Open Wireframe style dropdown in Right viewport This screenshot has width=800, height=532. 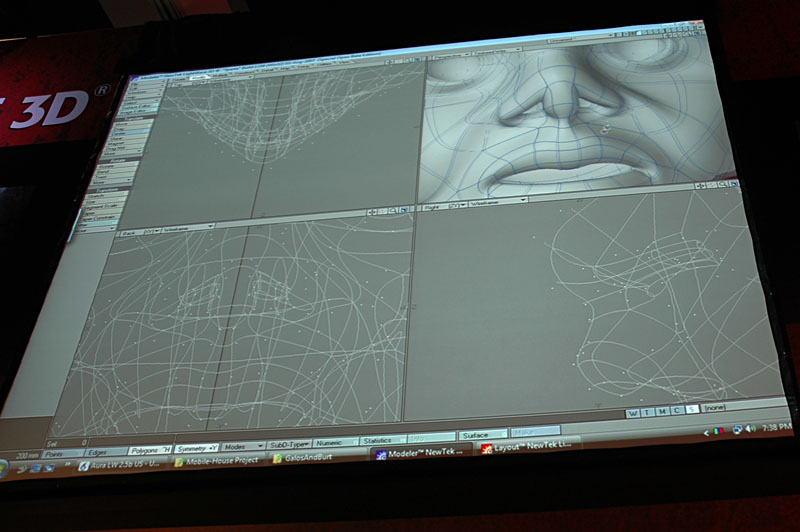point(499,202)
